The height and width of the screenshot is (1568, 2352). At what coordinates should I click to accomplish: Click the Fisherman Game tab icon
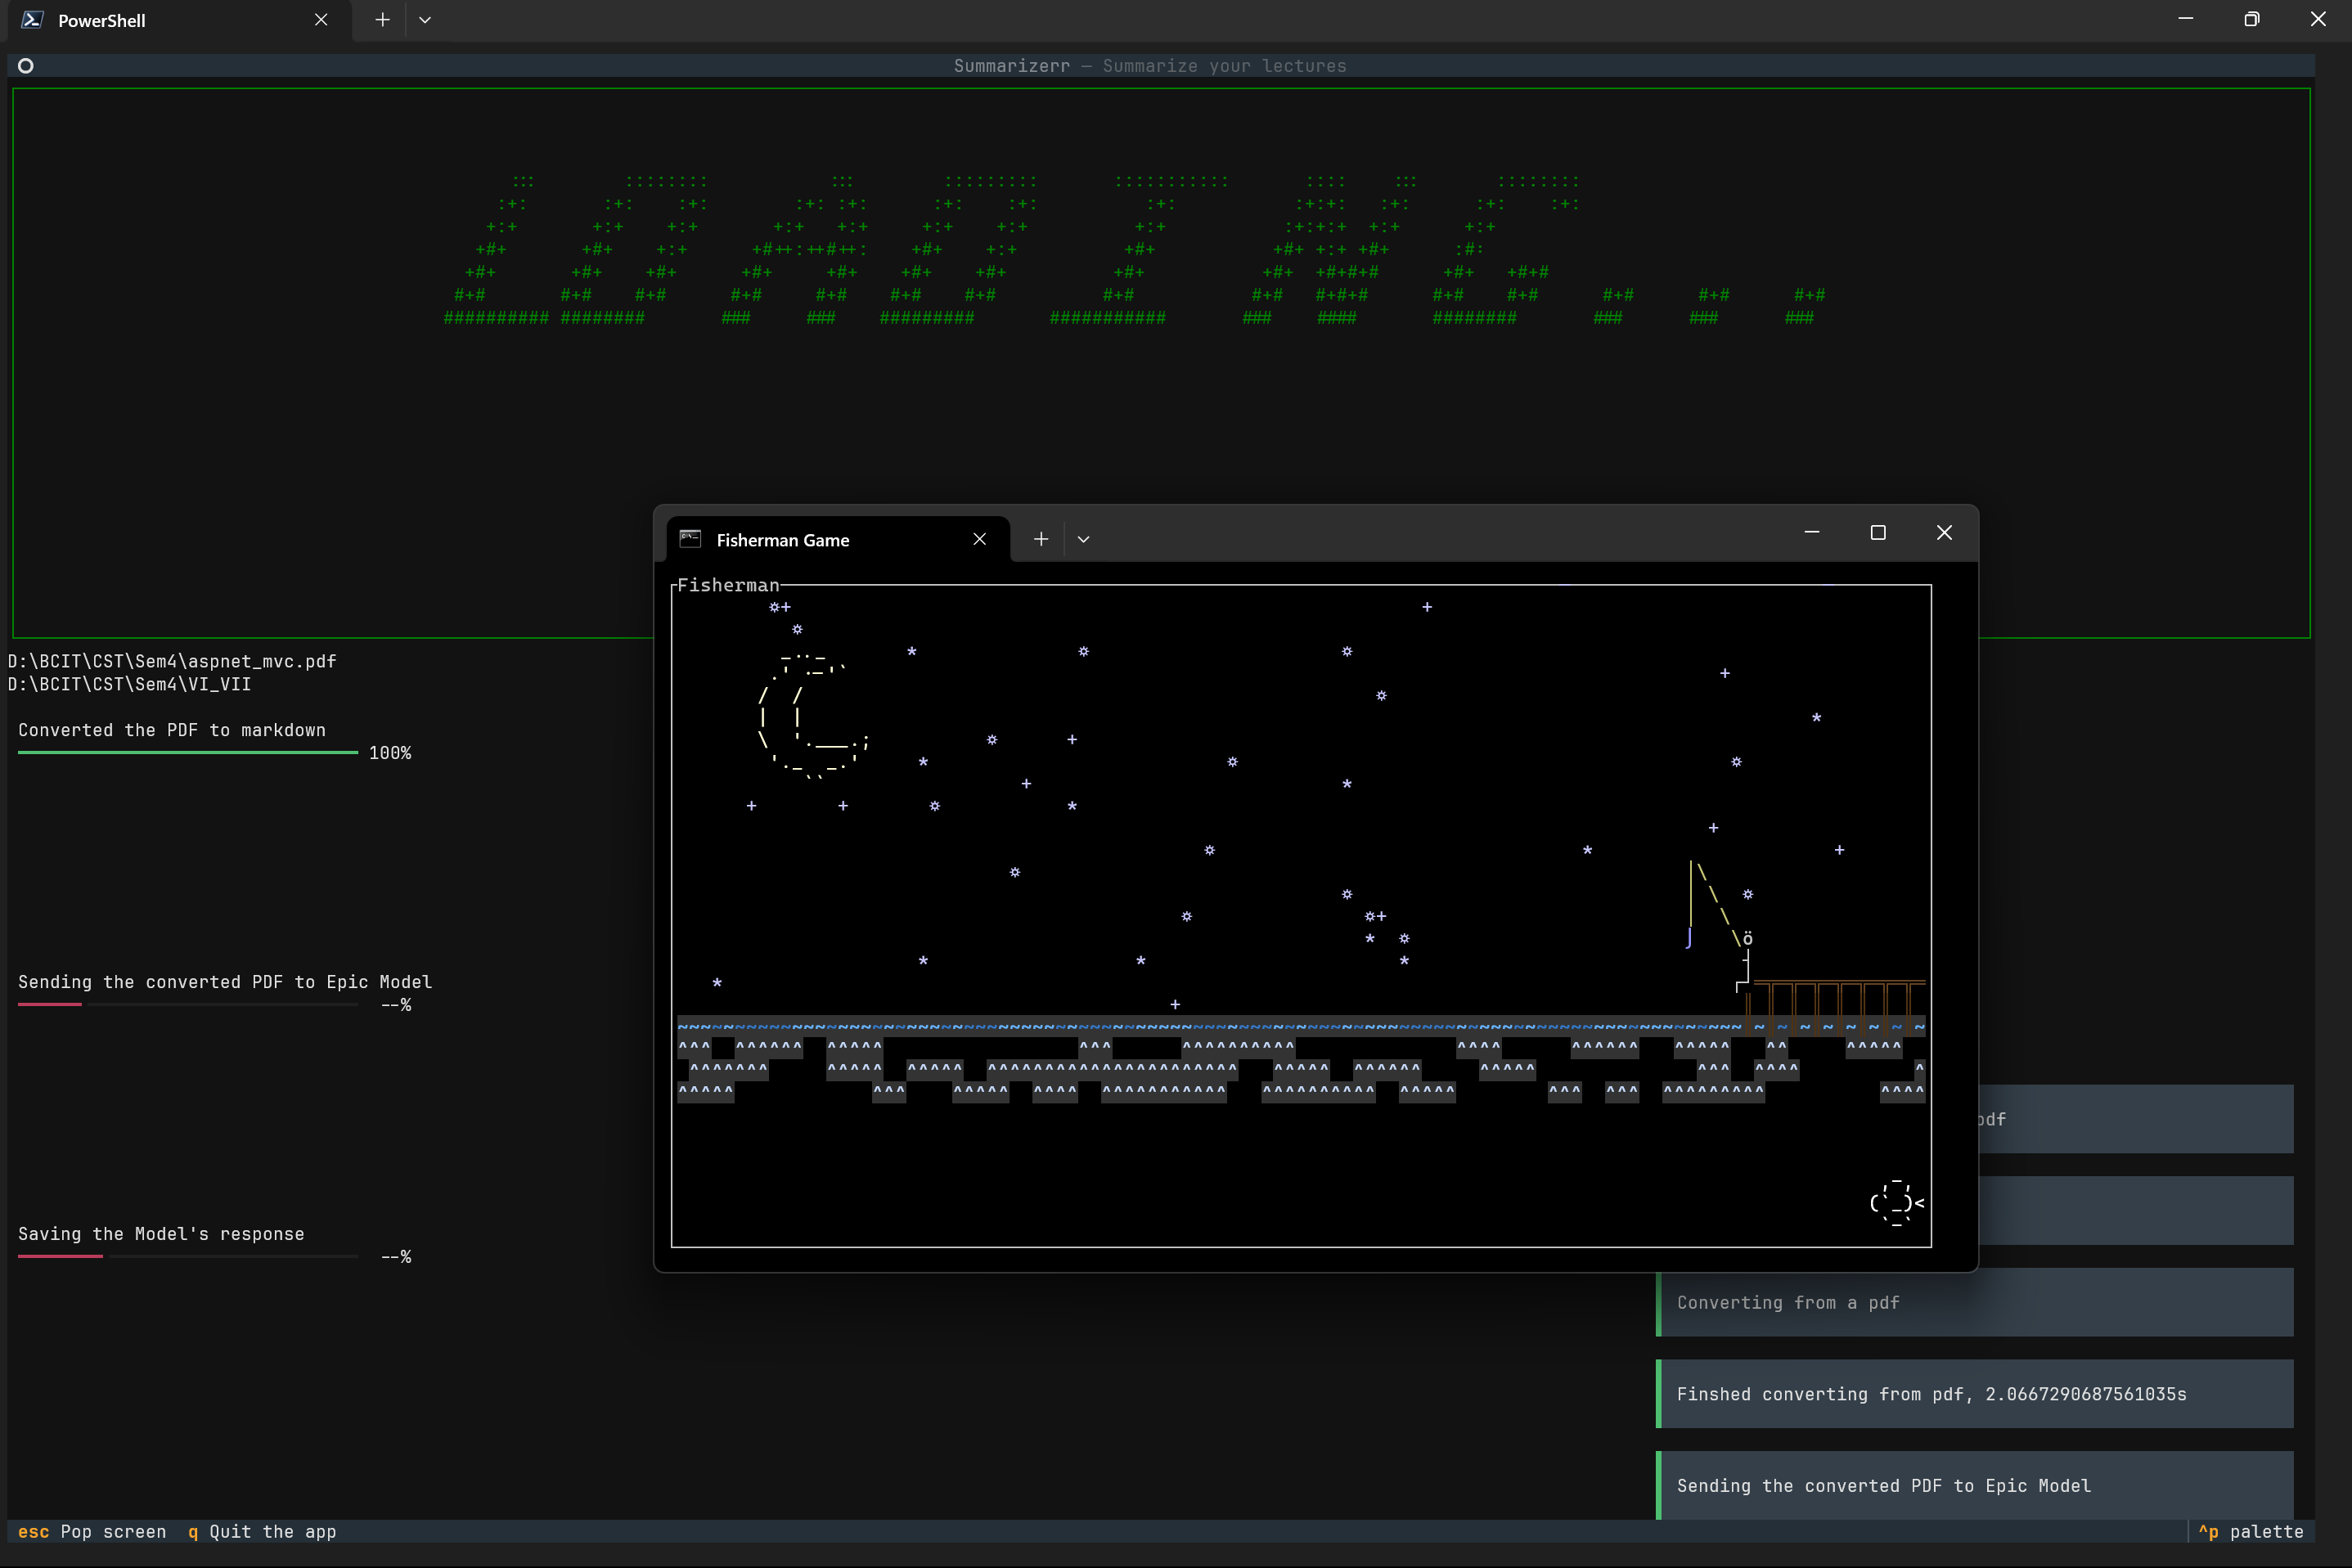pyautogui.click(x=690, y=539)
